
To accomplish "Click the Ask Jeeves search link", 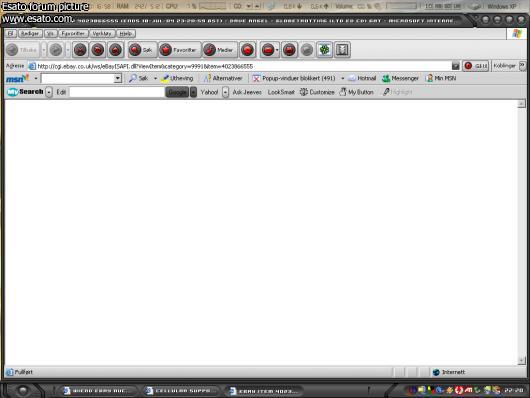I will tap(247, 92).
